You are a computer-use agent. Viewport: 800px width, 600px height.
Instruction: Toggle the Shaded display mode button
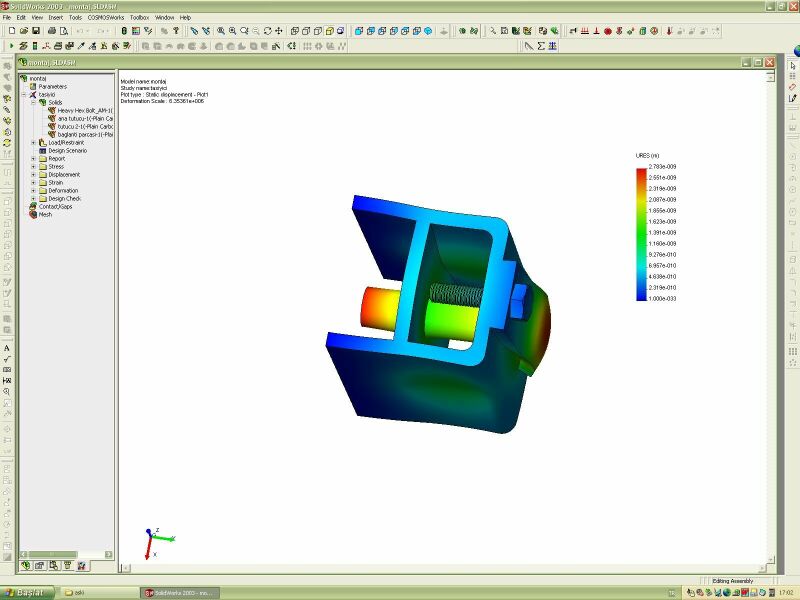click(x=329, y=31)
